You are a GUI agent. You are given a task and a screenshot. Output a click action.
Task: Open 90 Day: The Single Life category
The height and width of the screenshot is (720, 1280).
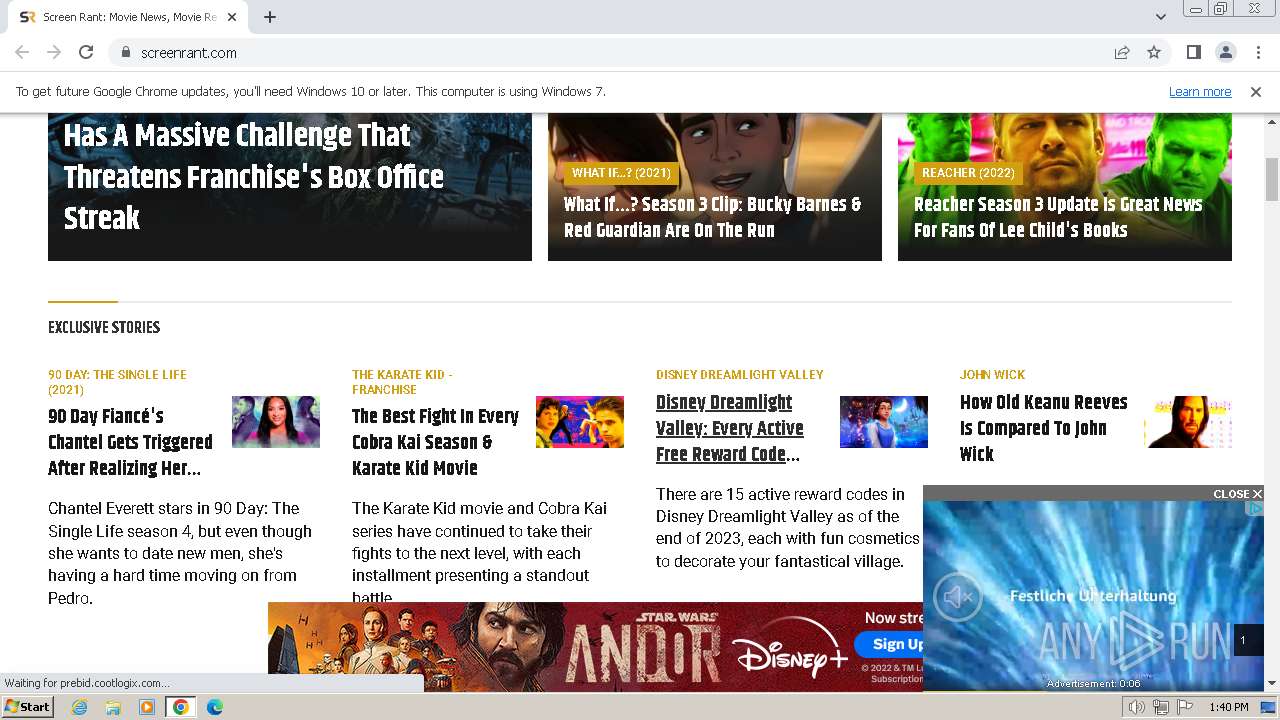pyautogui.click(x=117, y=382)
